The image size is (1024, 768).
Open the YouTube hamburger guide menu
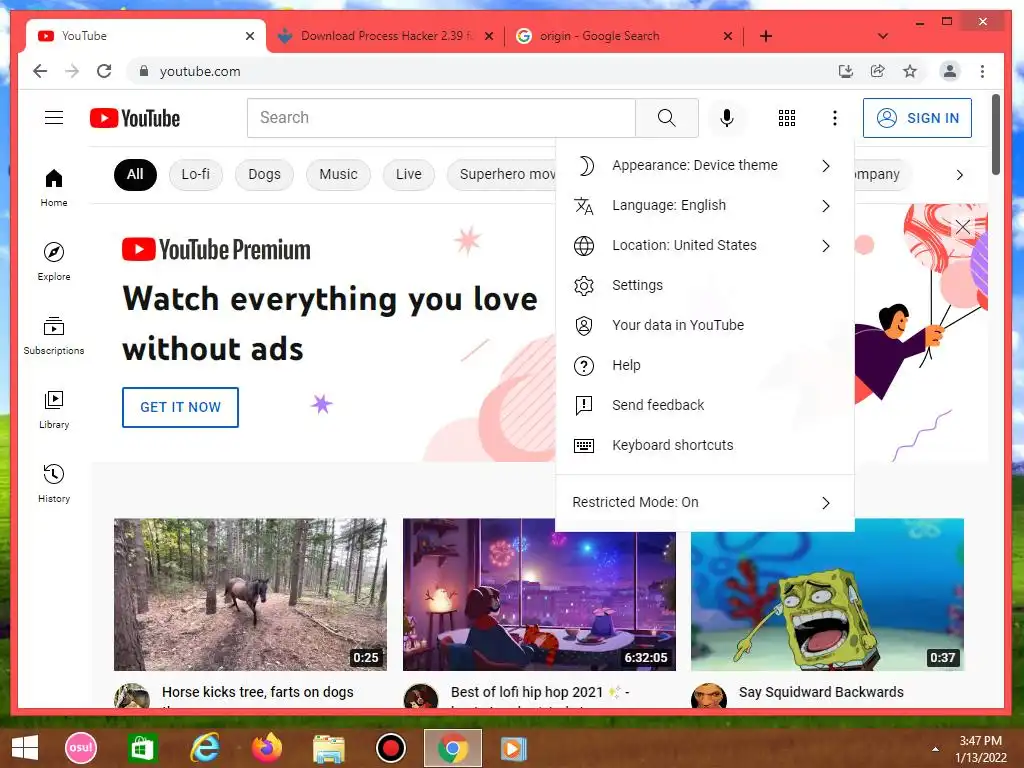coord(54,118)
